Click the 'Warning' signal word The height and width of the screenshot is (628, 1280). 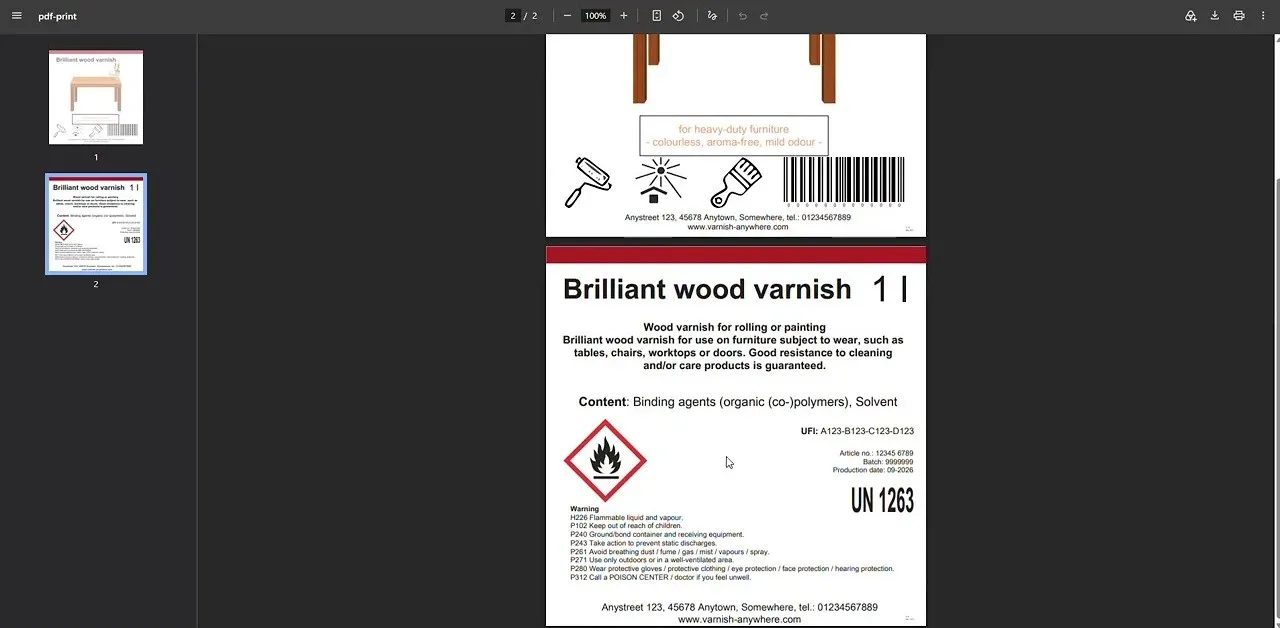tap(584, 509)
